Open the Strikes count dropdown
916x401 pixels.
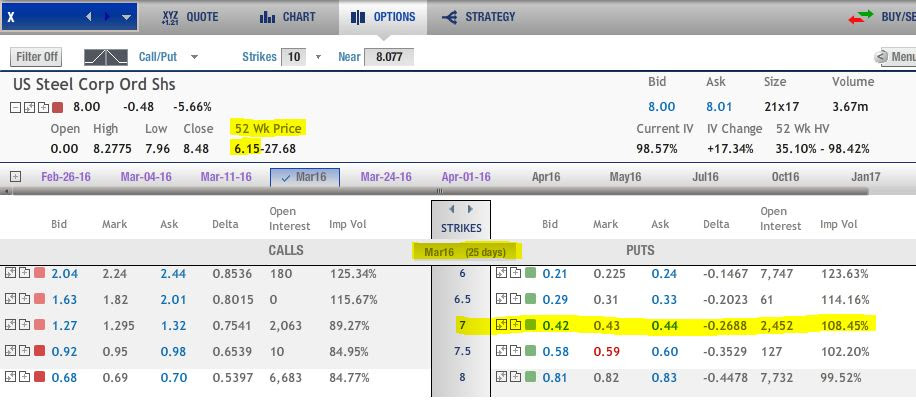[x=318, y=57]
